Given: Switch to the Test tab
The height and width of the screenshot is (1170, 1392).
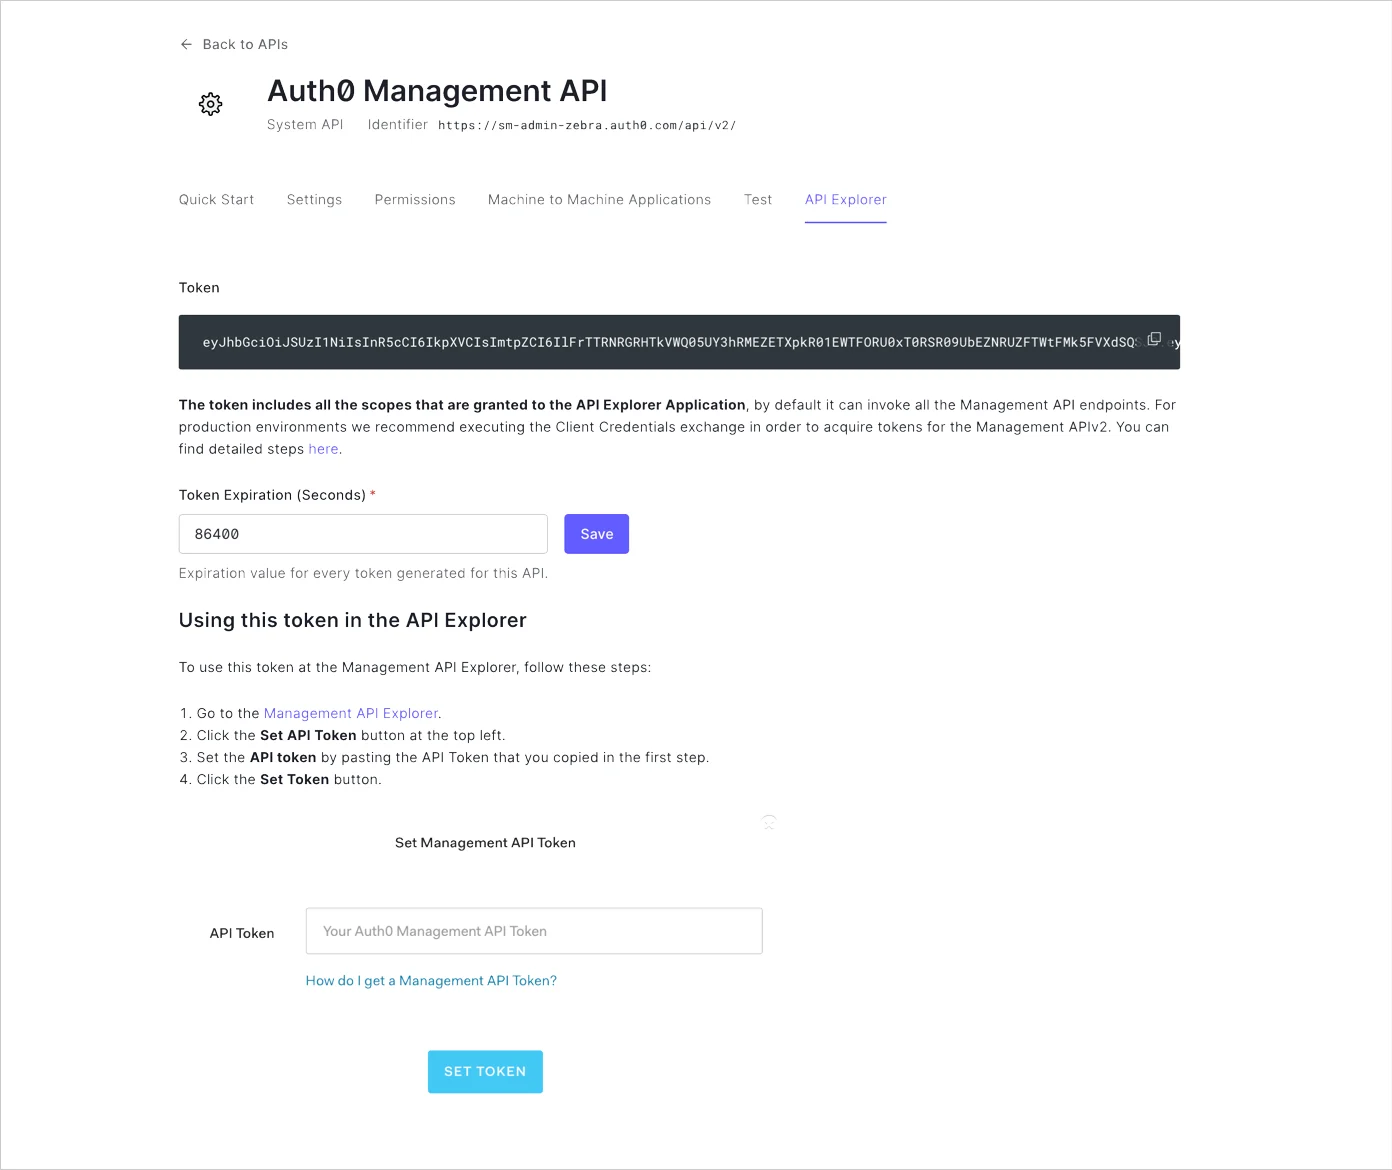Looking at the screenshot, I should pos(758,200).
